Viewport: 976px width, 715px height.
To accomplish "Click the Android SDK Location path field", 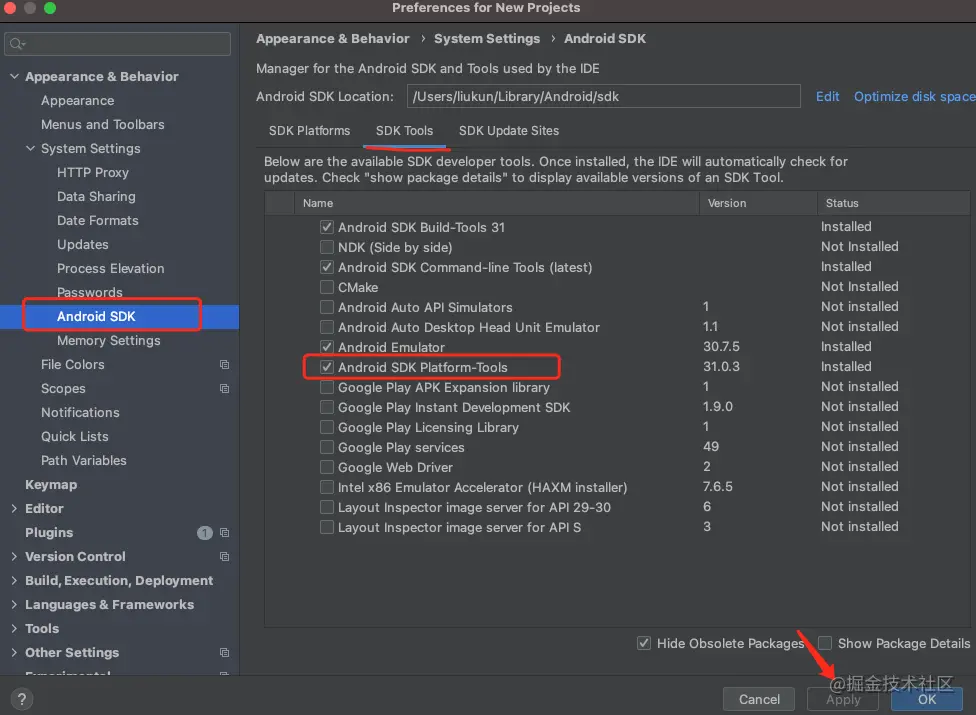I will 603,96.
